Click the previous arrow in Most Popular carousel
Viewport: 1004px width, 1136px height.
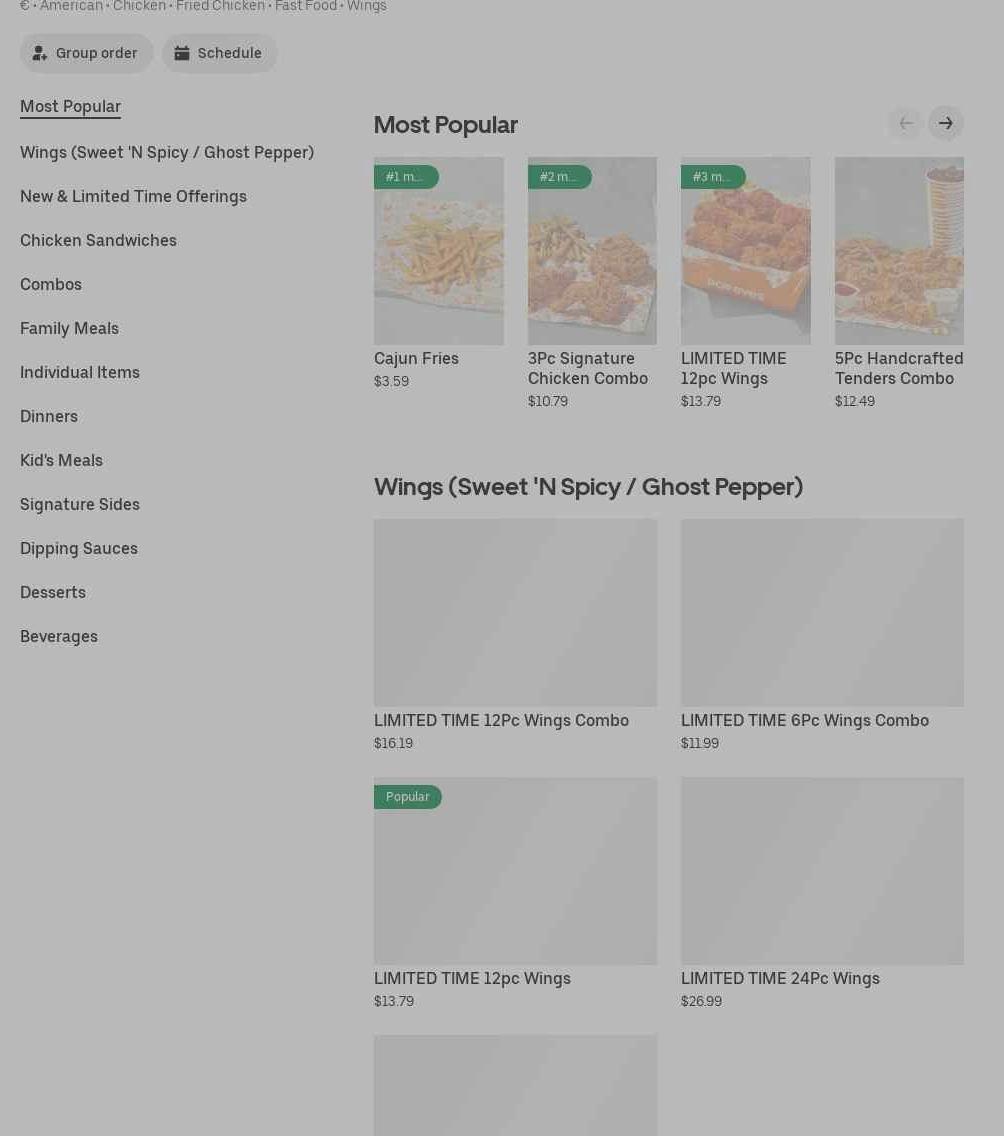coord(905,124)
